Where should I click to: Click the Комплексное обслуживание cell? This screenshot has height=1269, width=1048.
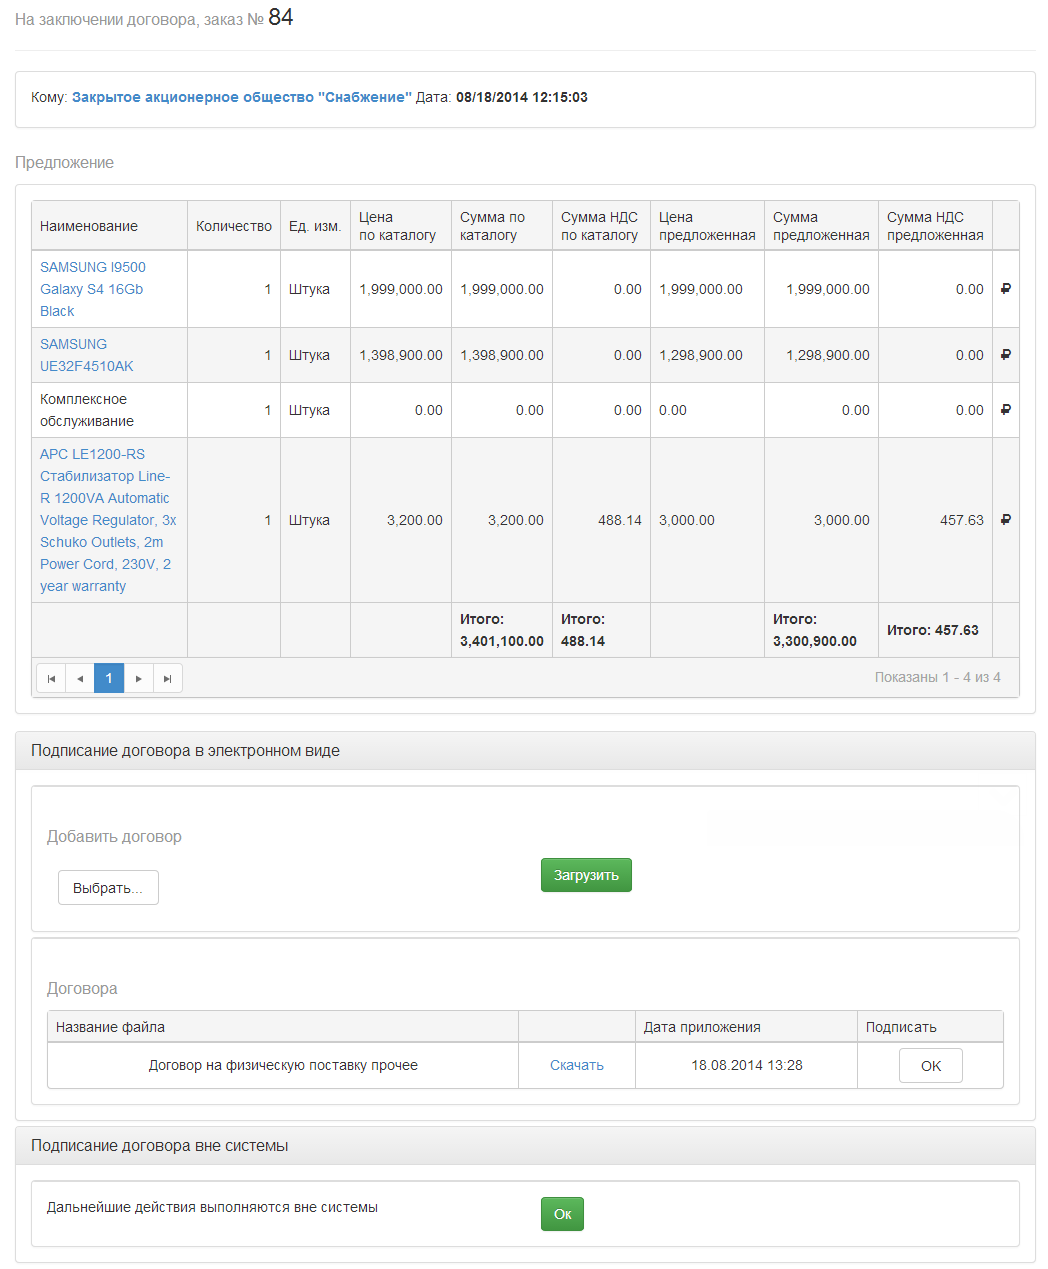(110, 410)
